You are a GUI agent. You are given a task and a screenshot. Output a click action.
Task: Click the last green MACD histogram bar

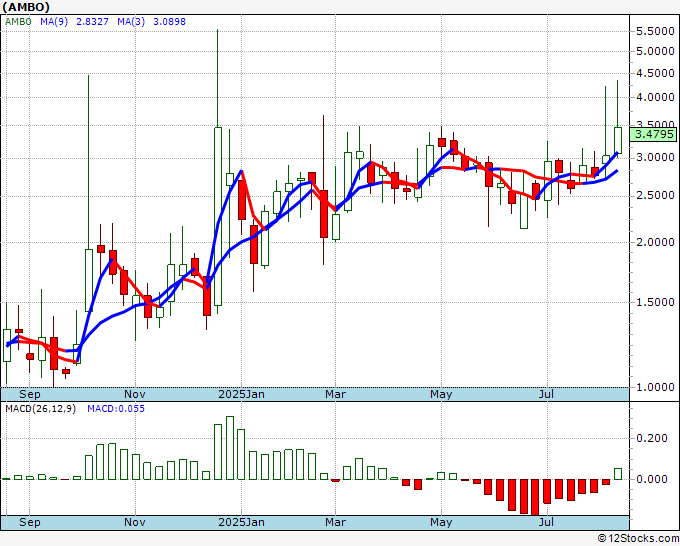point(618,474)
